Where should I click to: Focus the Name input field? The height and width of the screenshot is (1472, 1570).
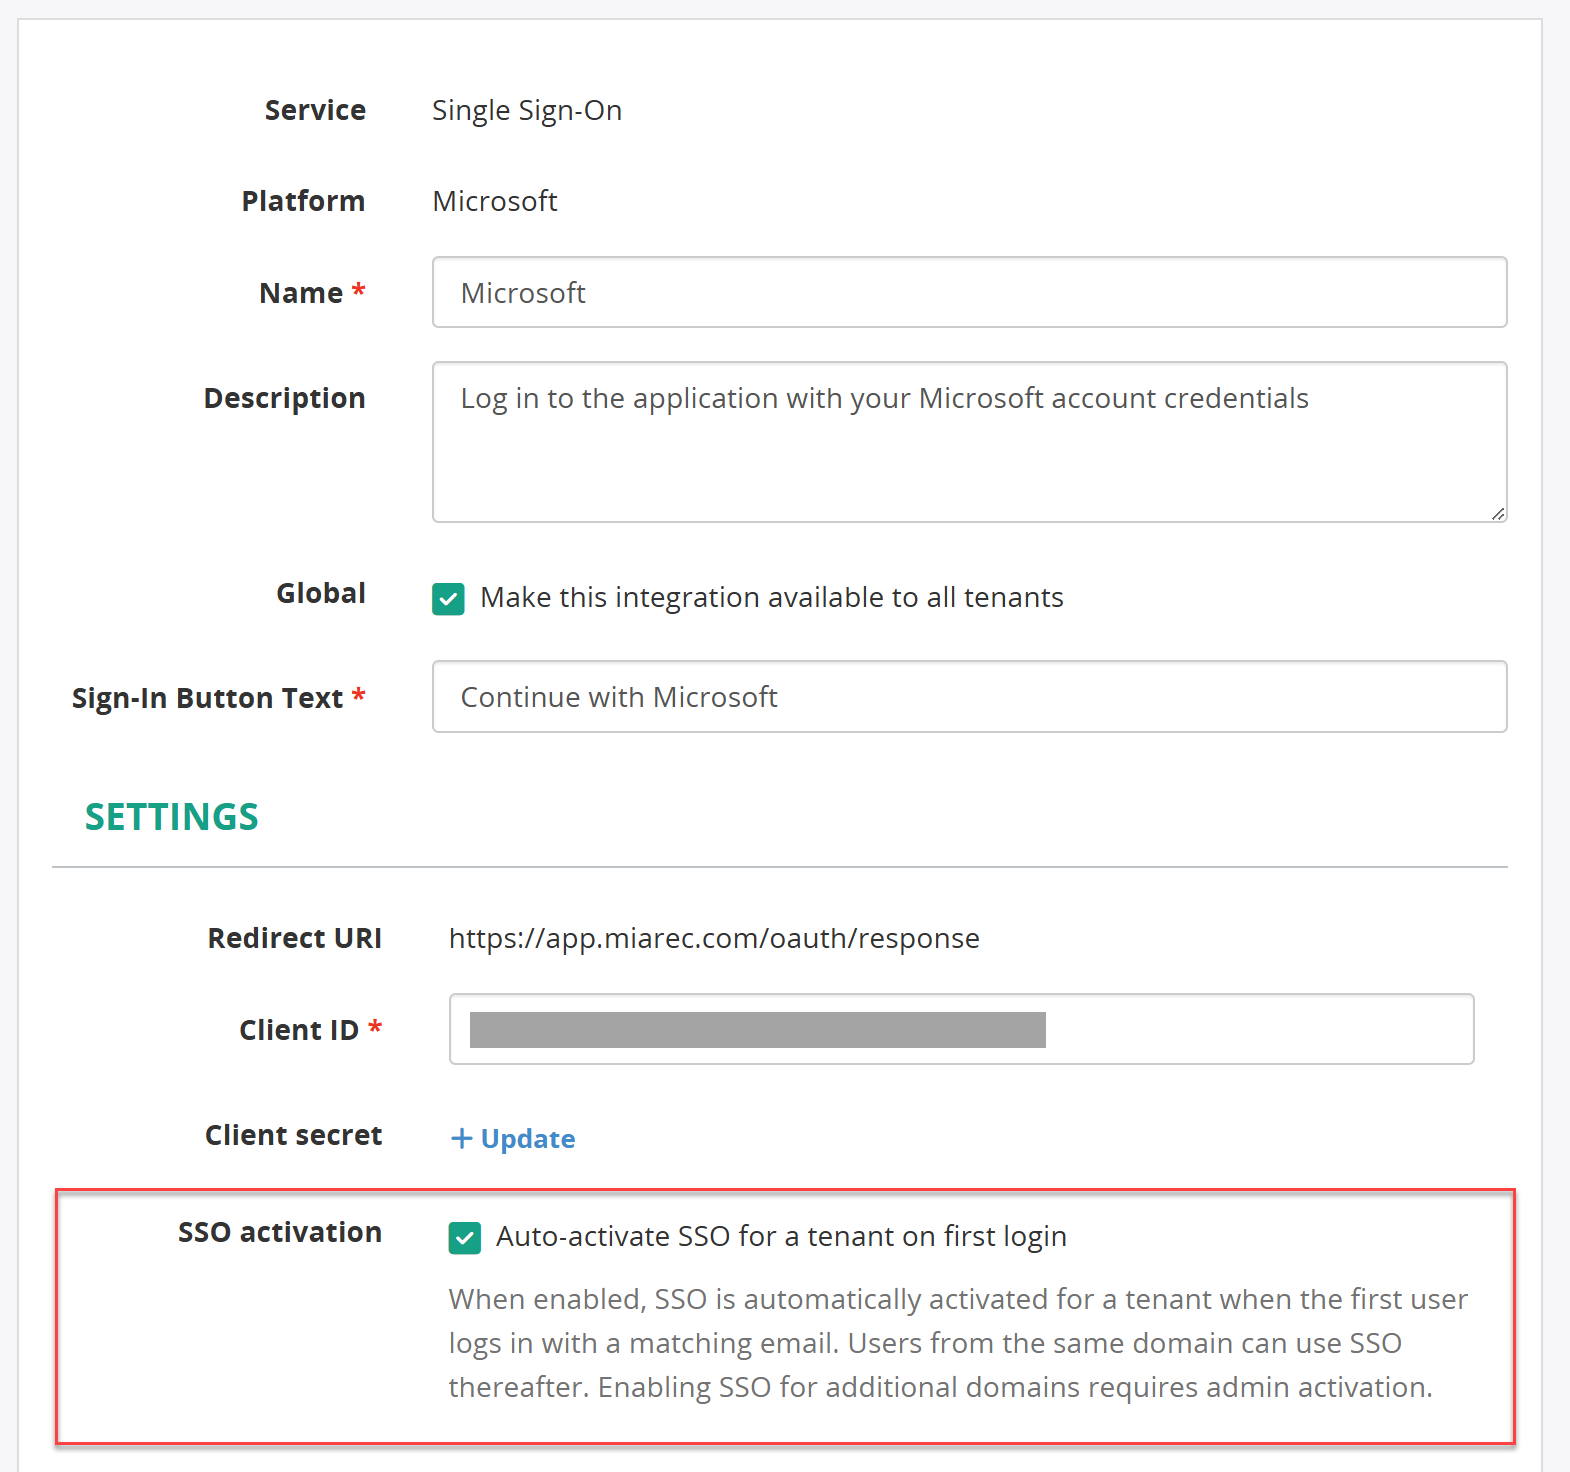coord(969,292)
